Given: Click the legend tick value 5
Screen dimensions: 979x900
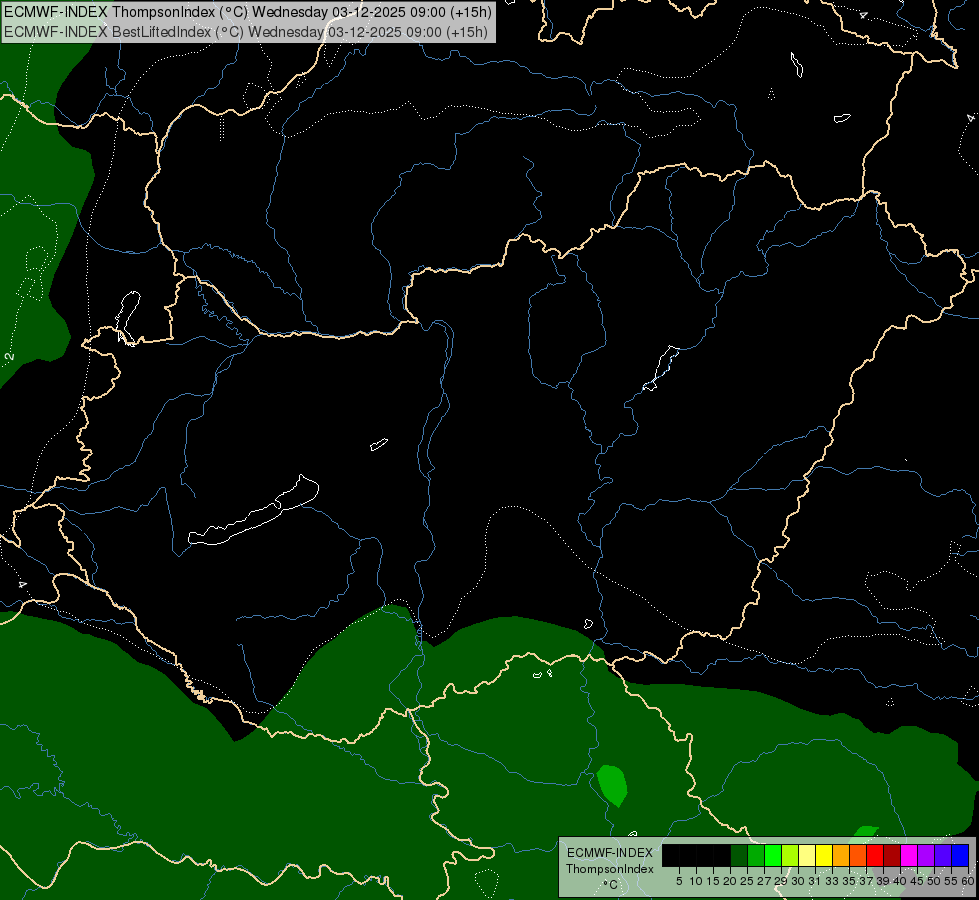Looking at the screenshot, I should [x=679, y=881].
